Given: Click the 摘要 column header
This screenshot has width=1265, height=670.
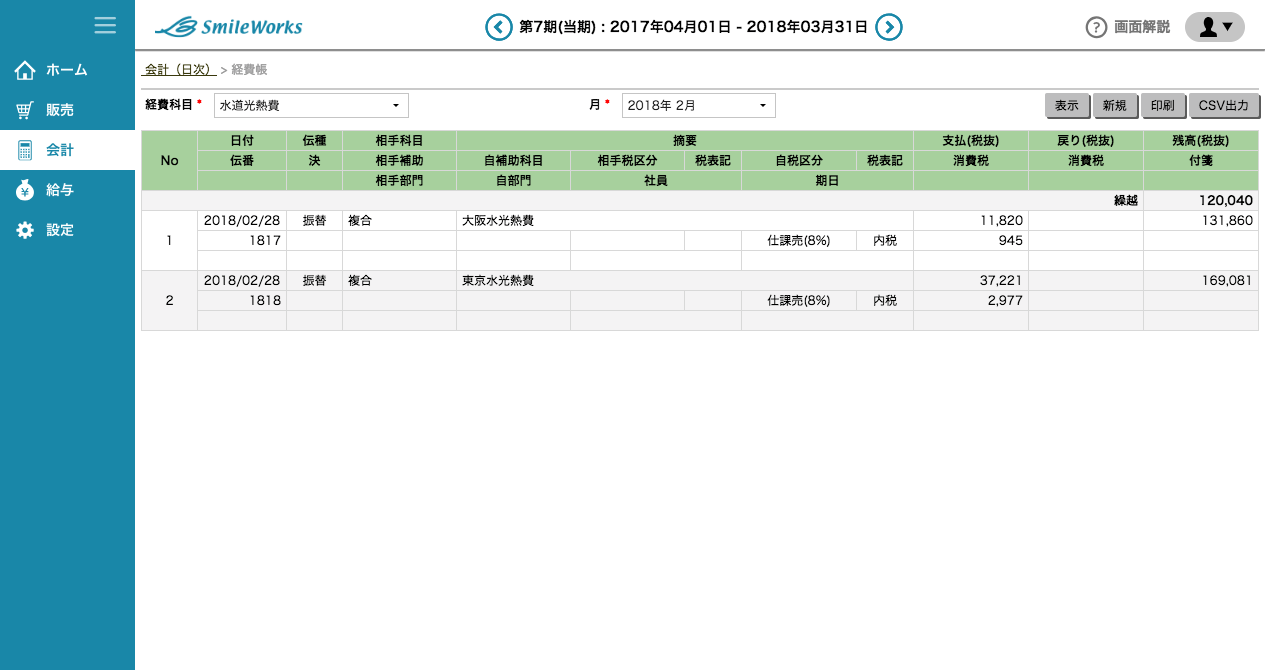Looking at the screenshot, I should click(x=685, y=141).
